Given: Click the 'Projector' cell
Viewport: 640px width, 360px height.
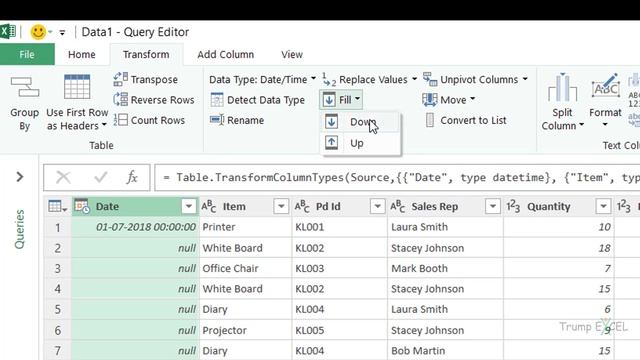Looking at the screenshot, I should pyautogui.click(x=245, y=330).
